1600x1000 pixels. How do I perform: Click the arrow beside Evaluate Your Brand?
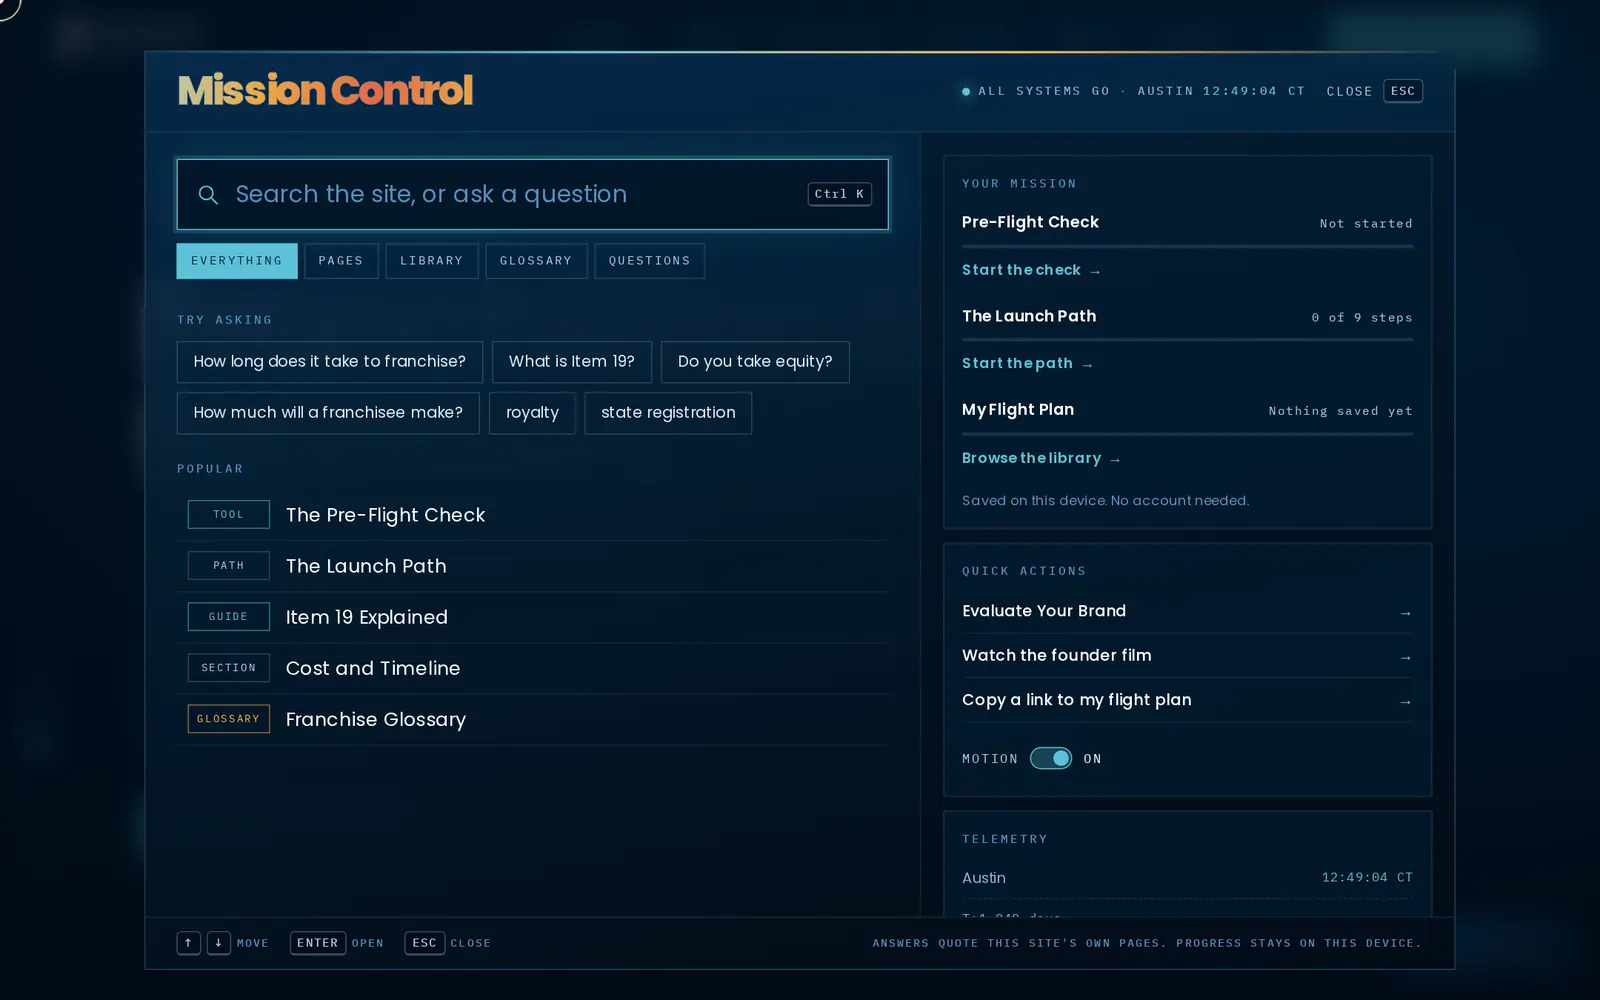[x=1405, y=613]
